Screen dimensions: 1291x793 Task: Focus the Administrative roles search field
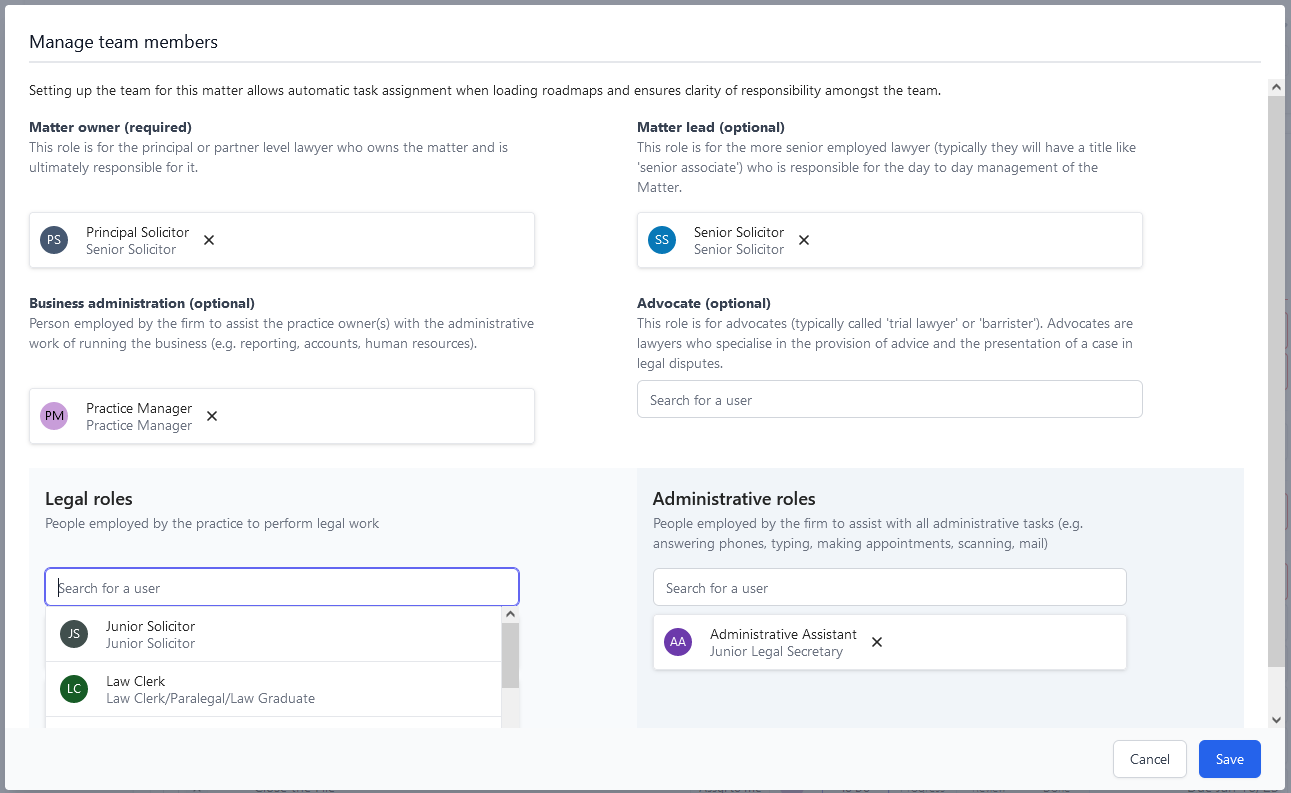(889, 588)
